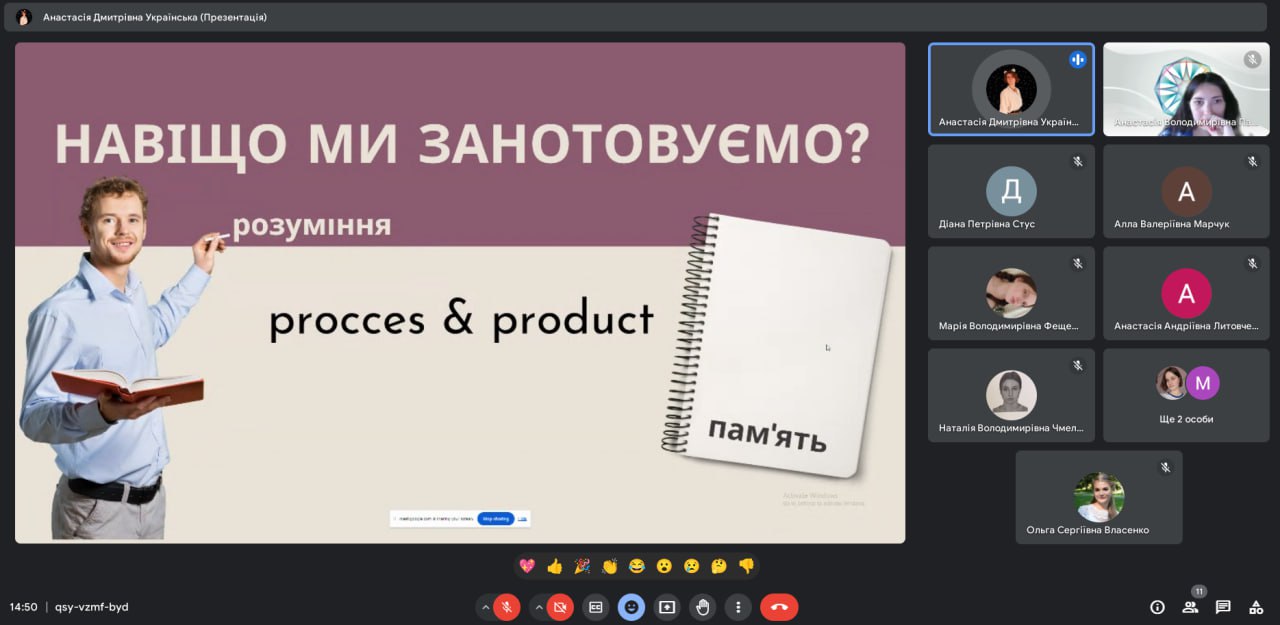Open the three-dot more options menu

(x=738, y=607)
